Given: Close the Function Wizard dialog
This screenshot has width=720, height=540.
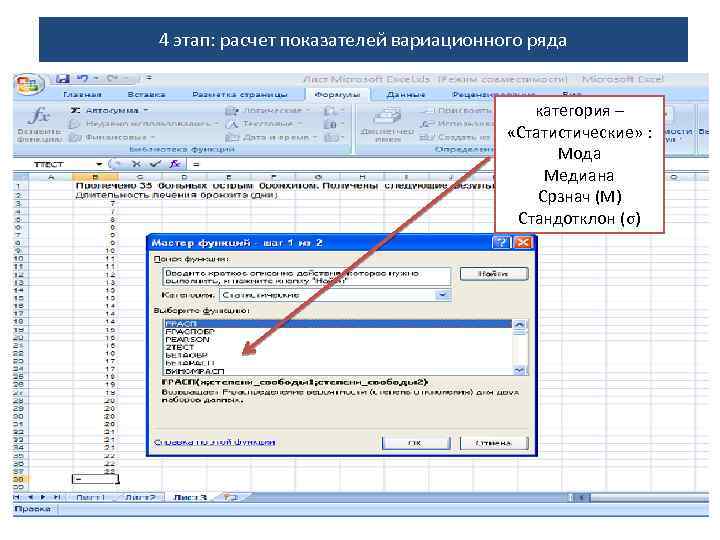Looking at the screenshot, I should point(523,242).
